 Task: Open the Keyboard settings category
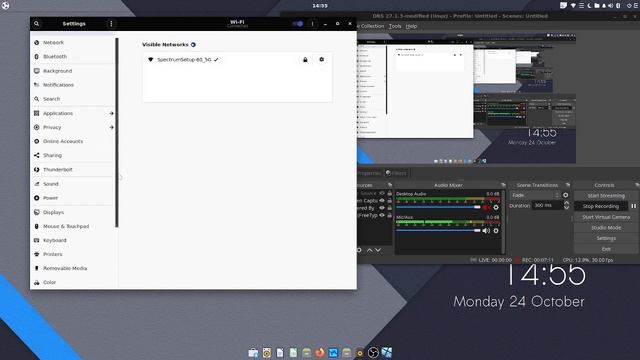73,240
